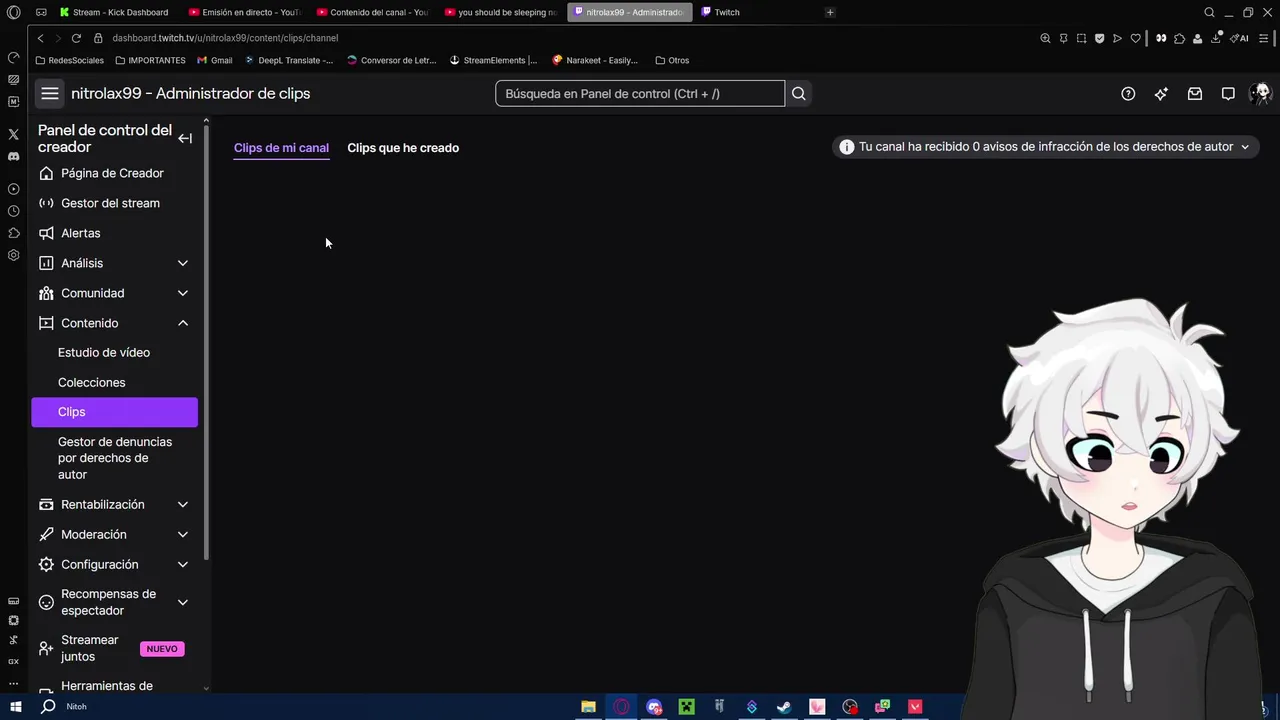Open Página de Creador
Image resolution: width=1280 pixels, height=720 pixels.
[x=114, y=173]
